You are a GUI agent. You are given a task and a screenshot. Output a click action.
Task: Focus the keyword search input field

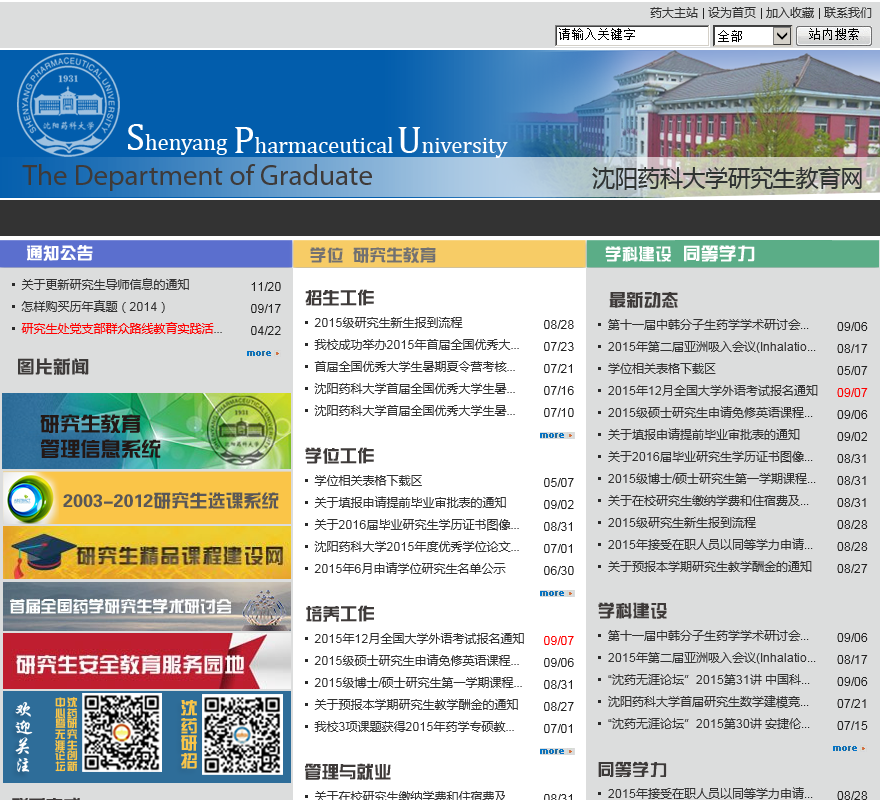[631, 35]
